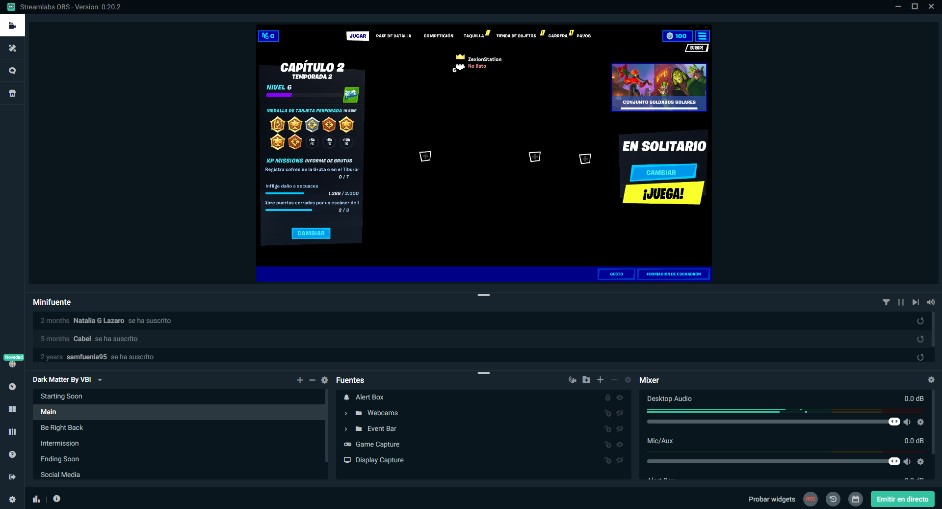Open the Editor tab in sidebar
Image resolution: width=942 pixels, height=509 pixels.
(12, 25)
